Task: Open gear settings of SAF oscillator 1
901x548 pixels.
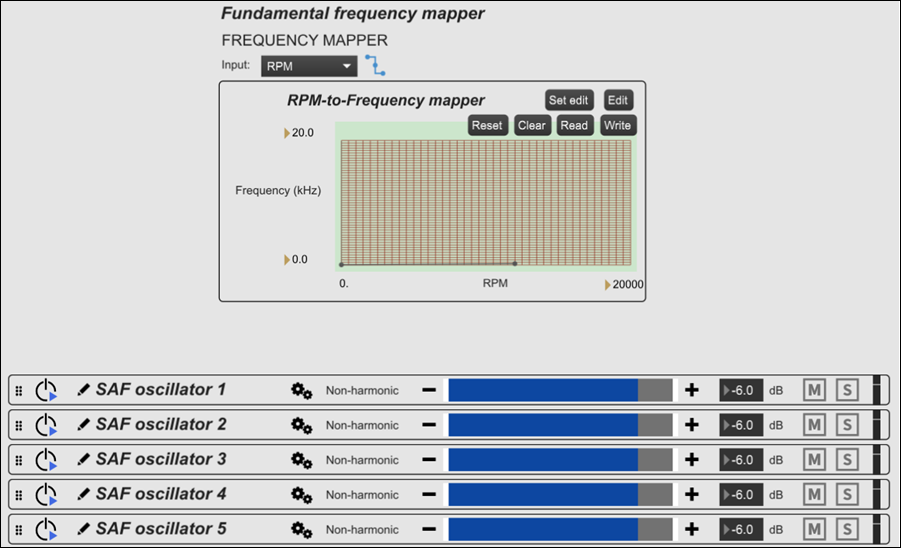Action: tap(301, 391)
